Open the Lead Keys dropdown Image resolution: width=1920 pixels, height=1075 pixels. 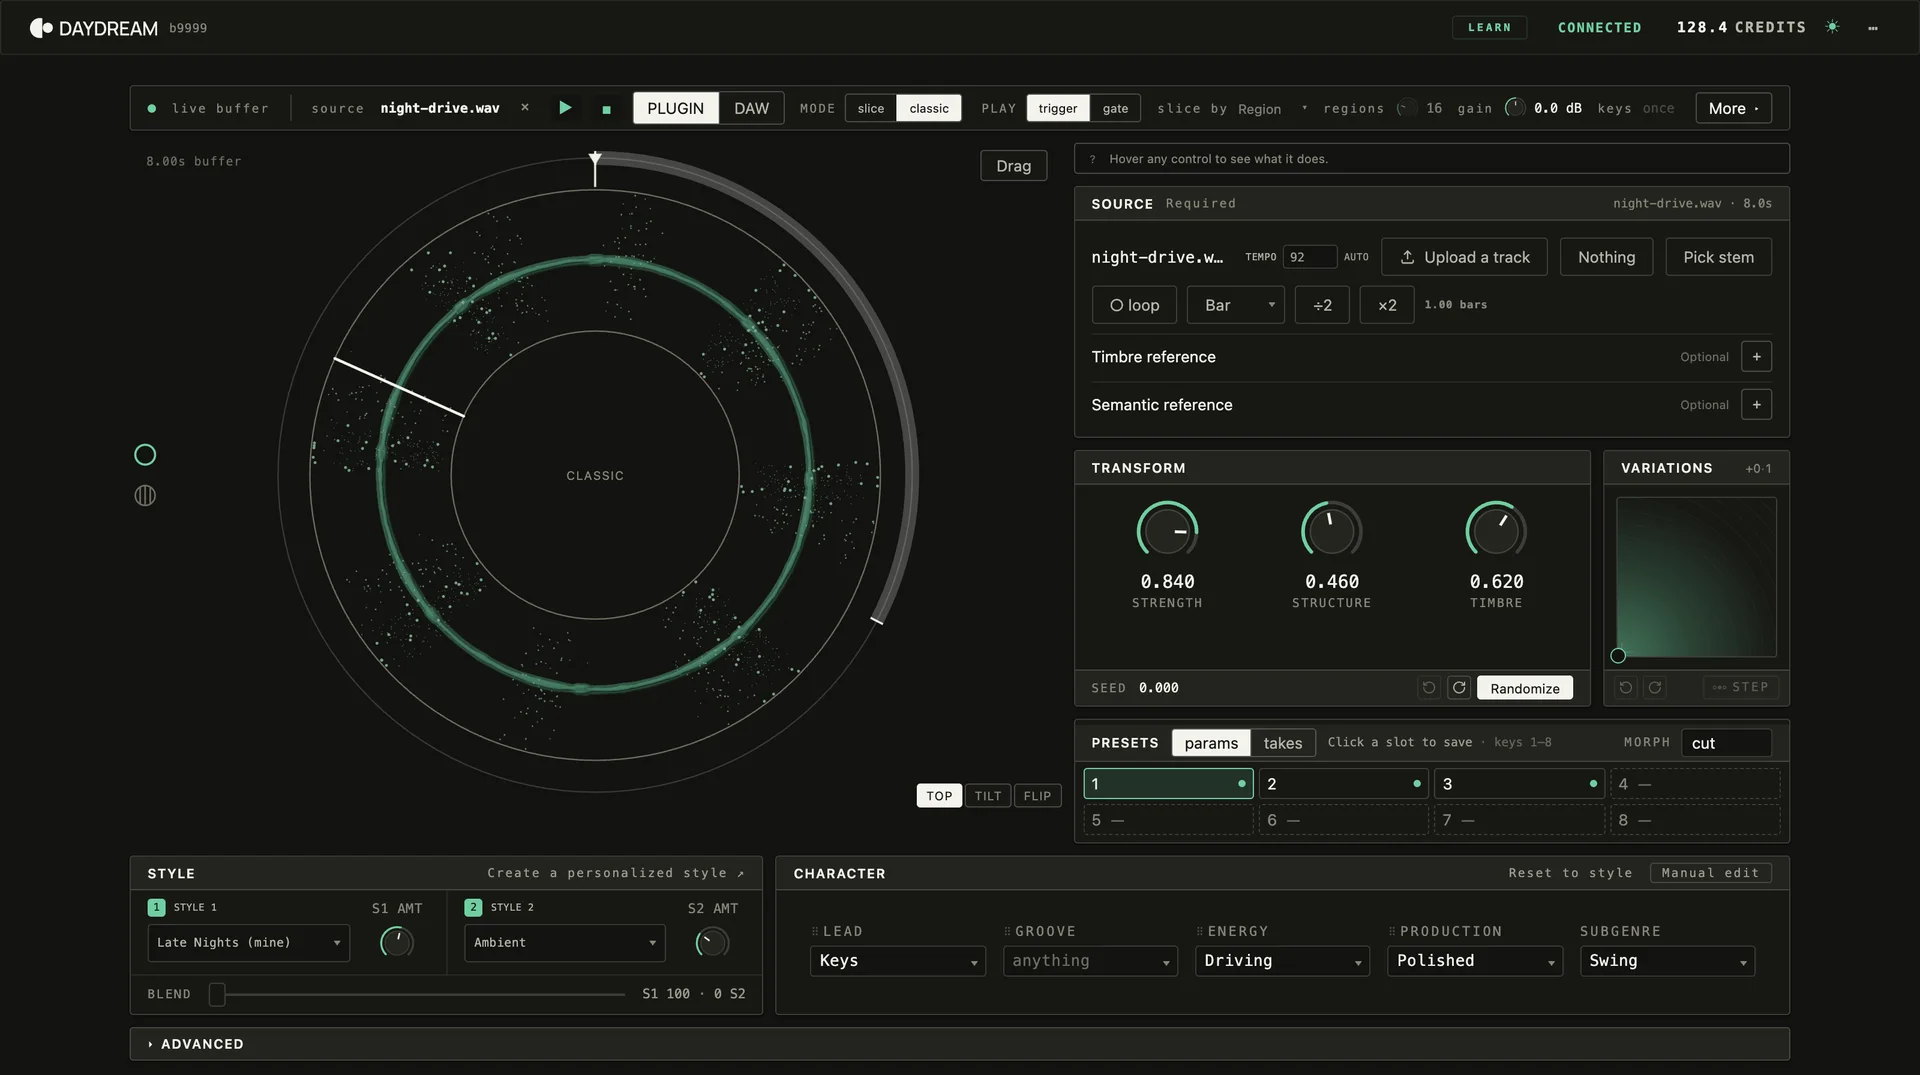click(x=897, y=961)
